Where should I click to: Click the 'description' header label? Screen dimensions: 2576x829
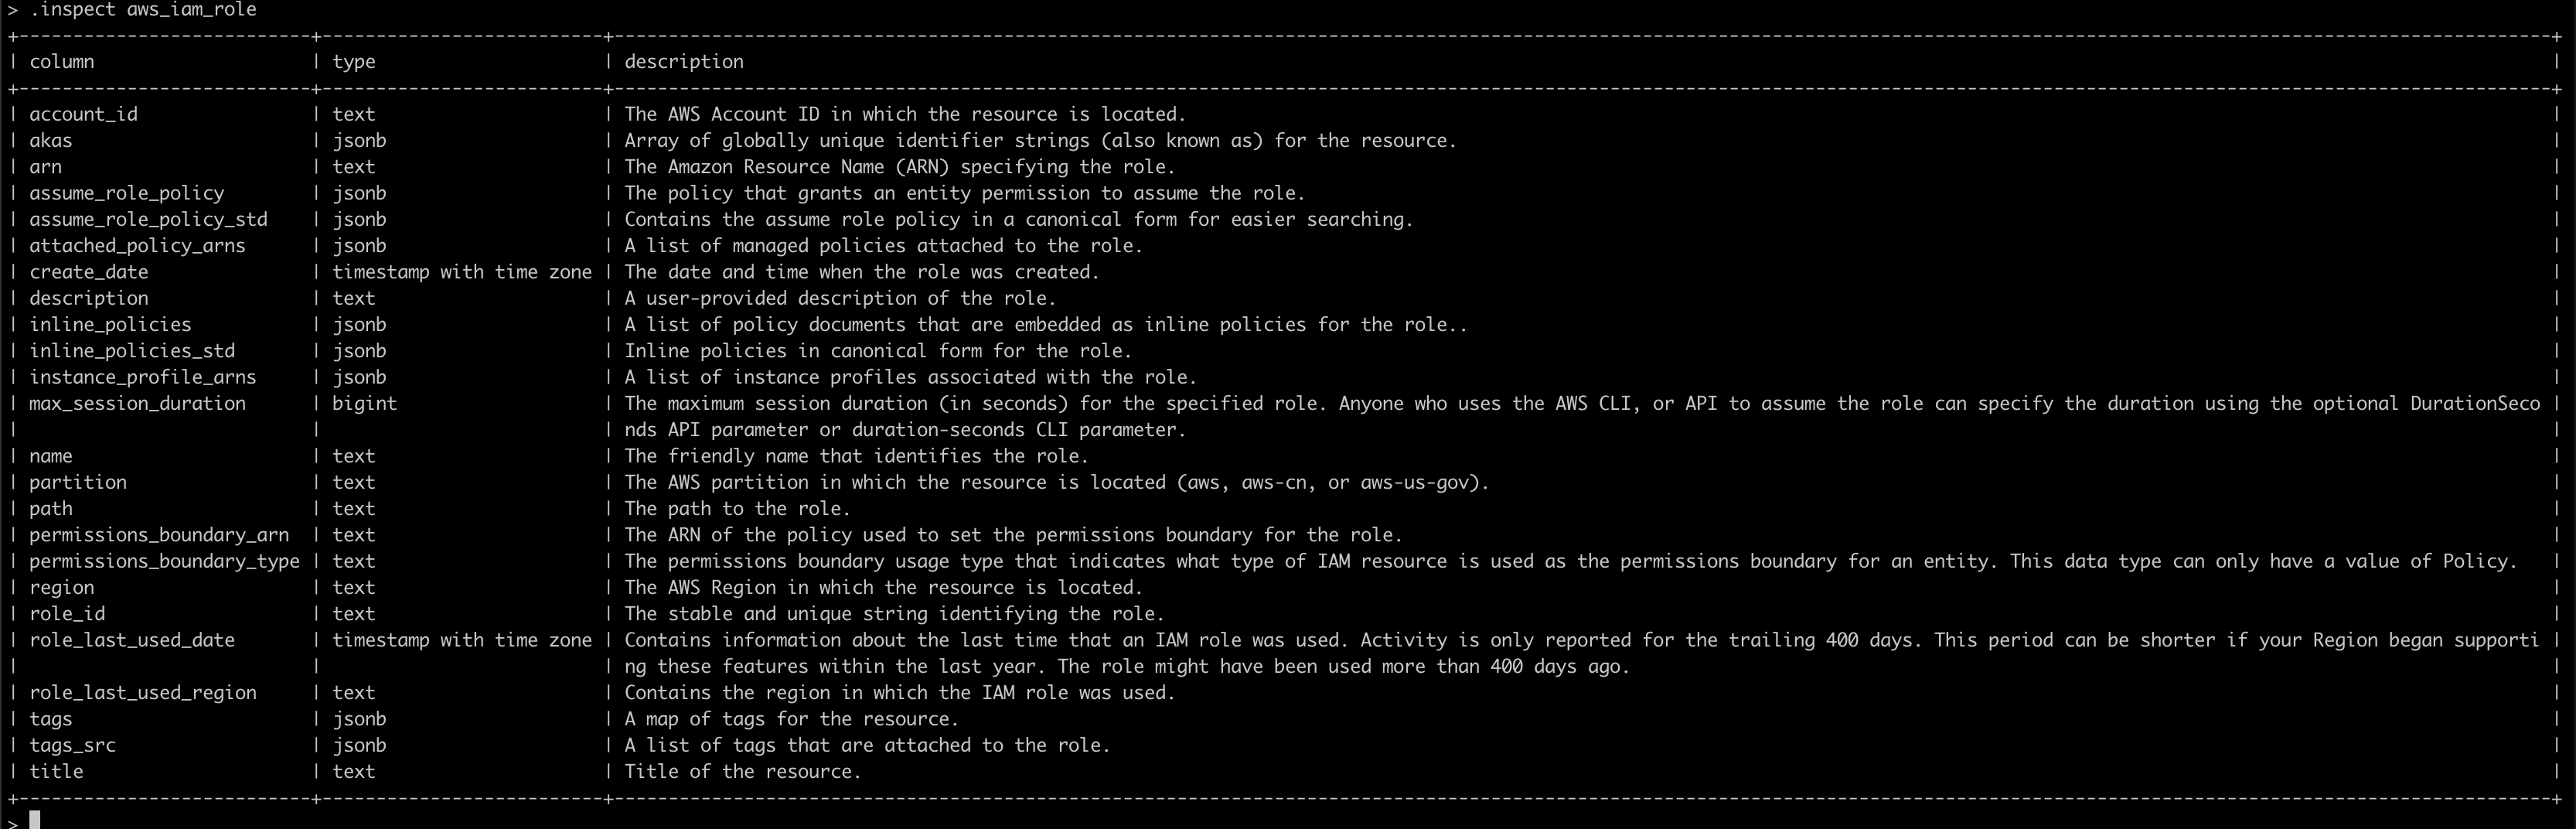click(x=684, y=62)
